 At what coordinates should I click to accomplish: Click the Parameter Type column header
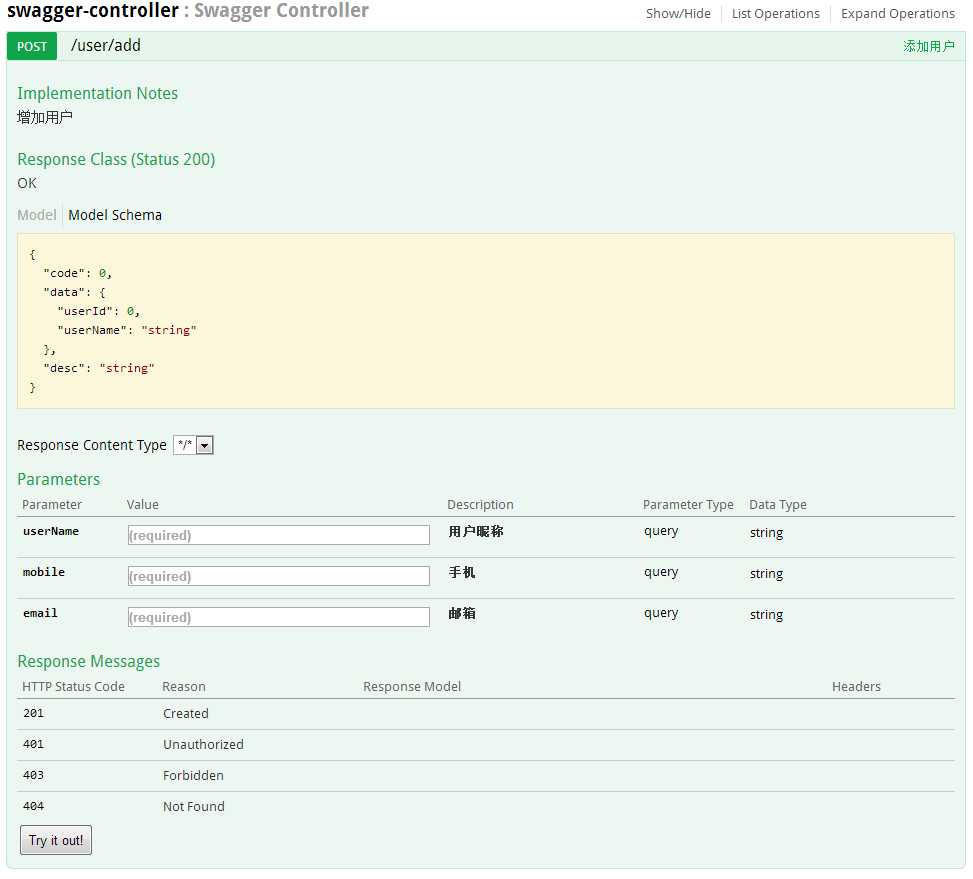688,505
